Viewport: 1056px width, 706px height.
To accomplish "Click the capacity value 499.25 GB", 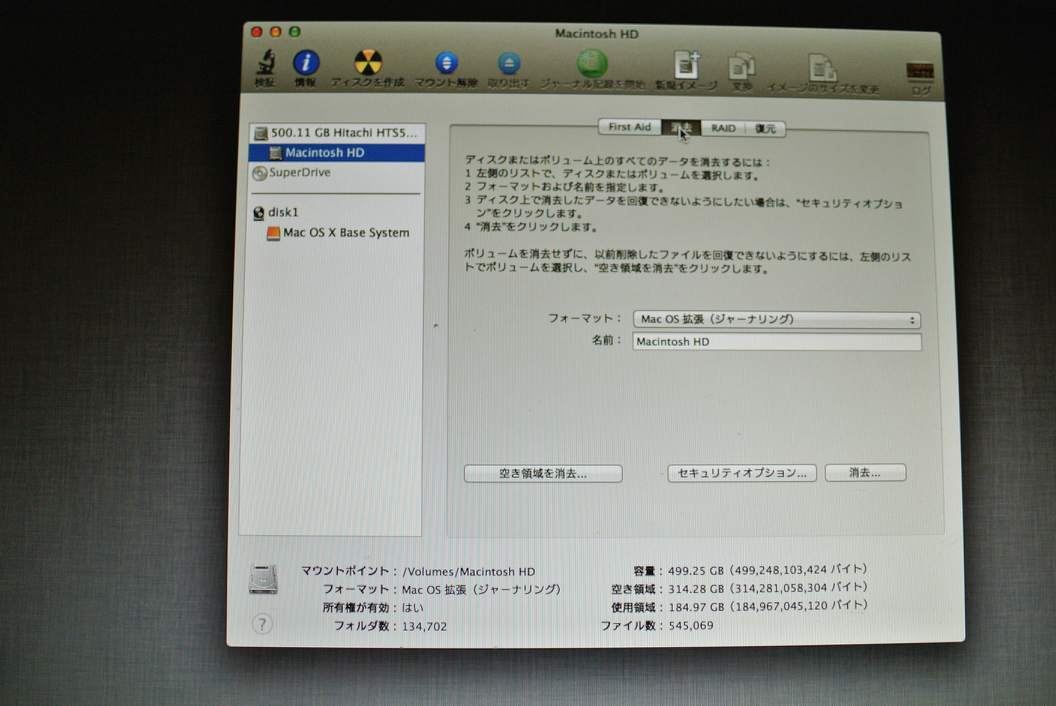I will click(x=696, y=571).
